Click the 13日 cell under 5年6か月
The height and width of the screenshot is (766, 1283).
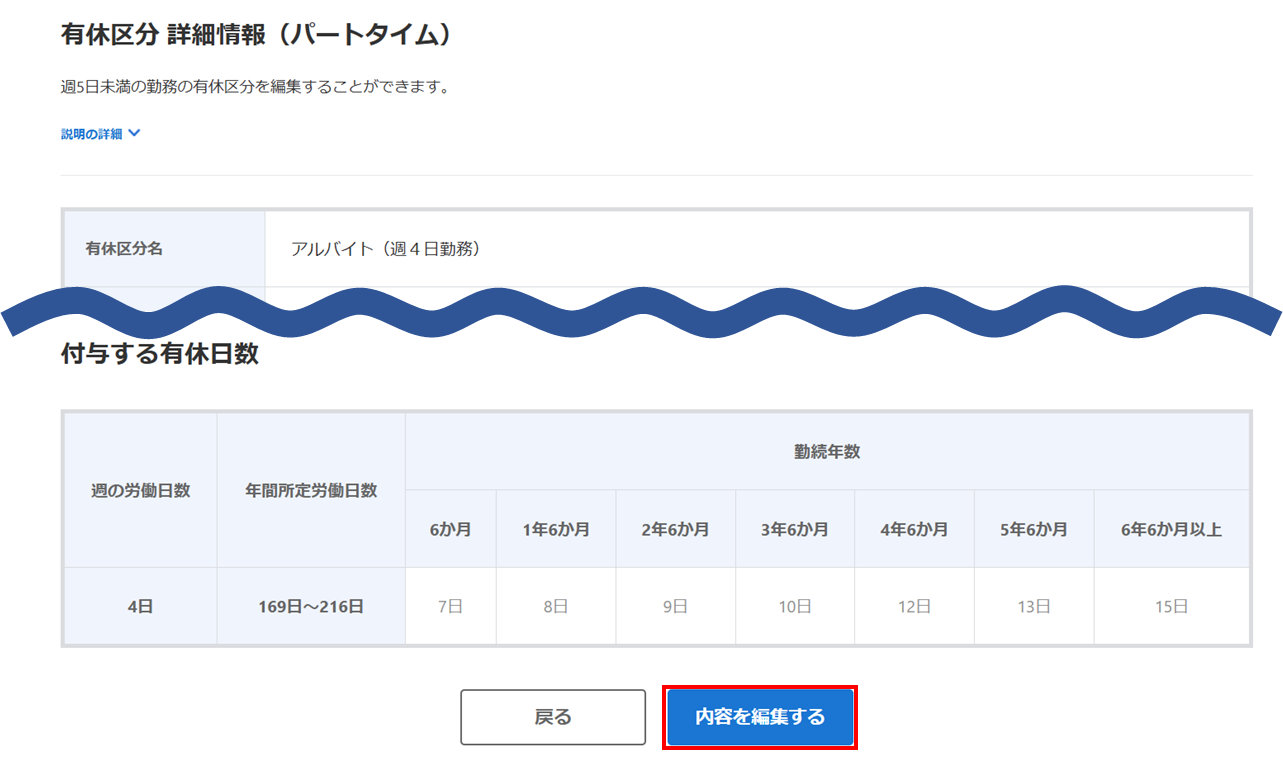1034,606
